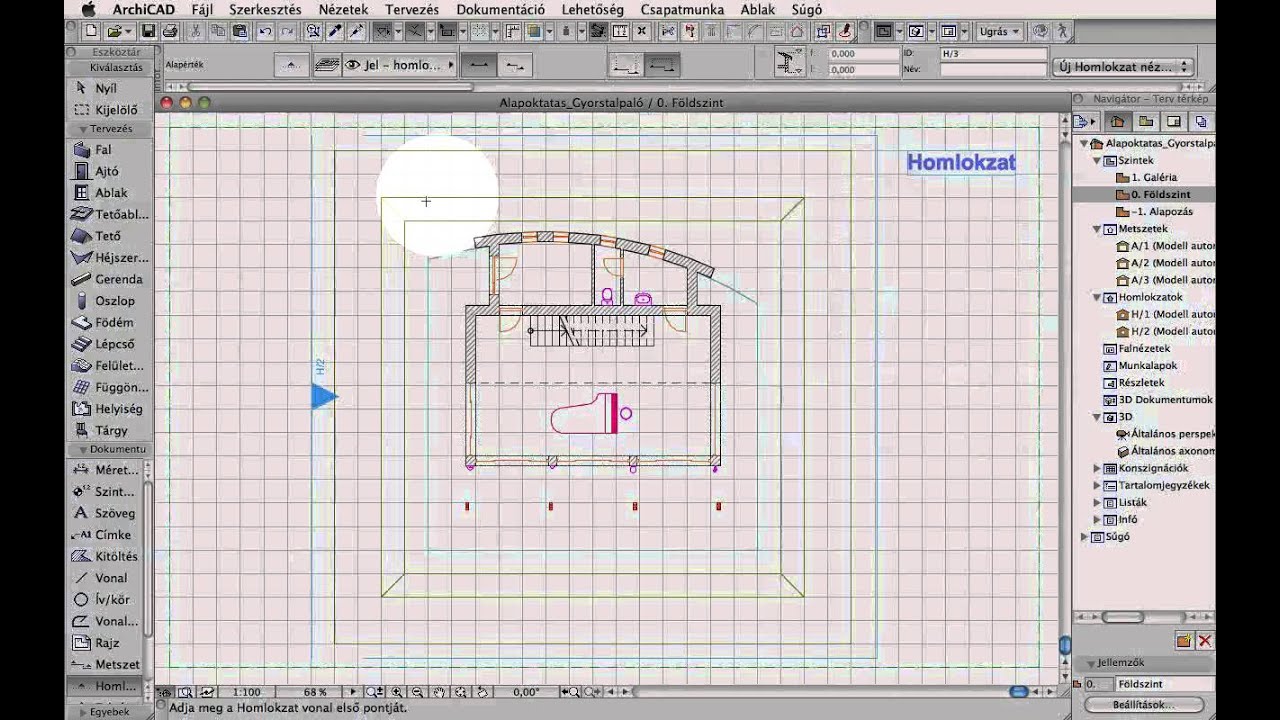Open the Csapatmunka menu
Viewport: 1280px width, 720px height.
click(x=682, y=9)
